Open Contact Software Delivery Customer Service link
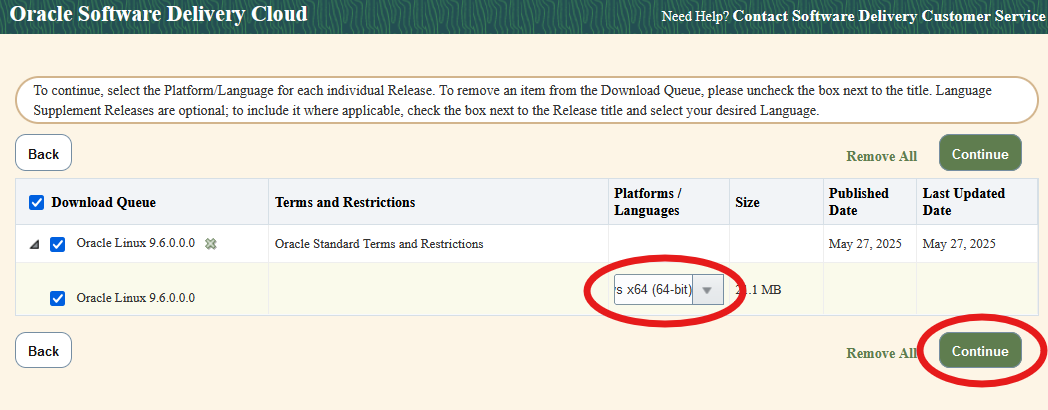 [889, 15]
